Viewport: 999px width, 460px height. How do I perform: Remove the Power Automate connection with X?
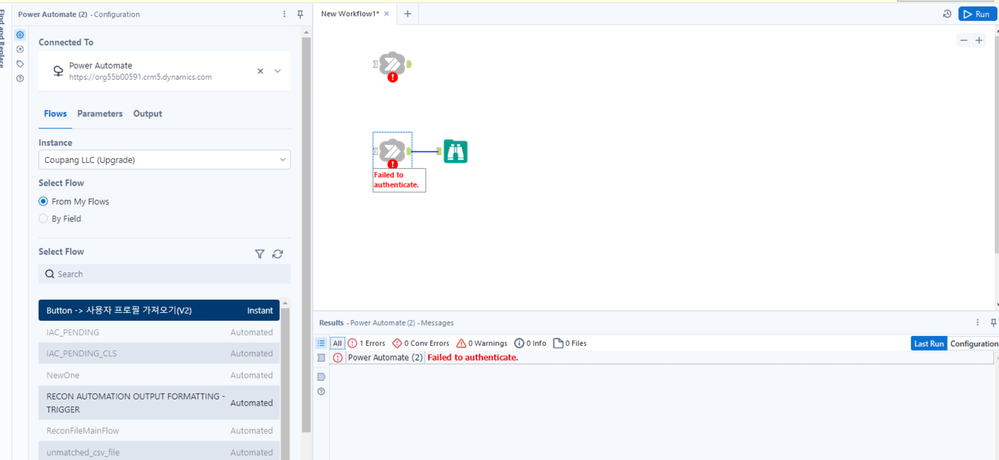260,71
